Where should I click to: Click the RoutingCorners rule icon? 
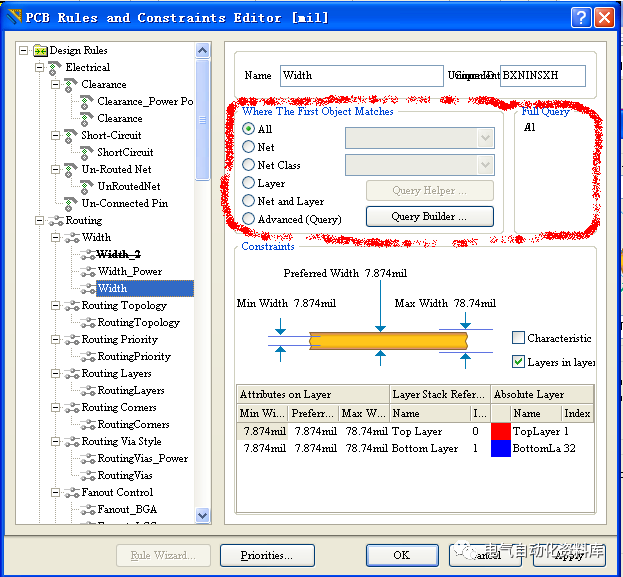[x=88, y=424]
